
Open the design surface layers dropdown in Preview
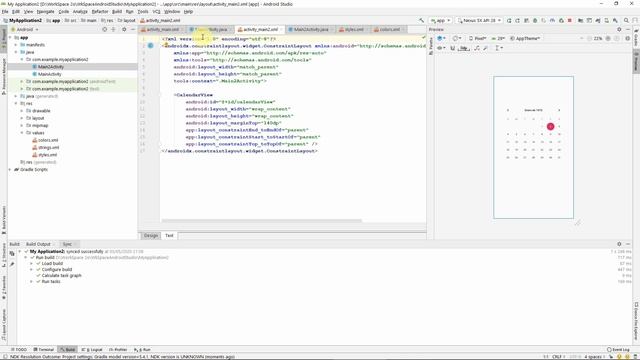(441, 38)
